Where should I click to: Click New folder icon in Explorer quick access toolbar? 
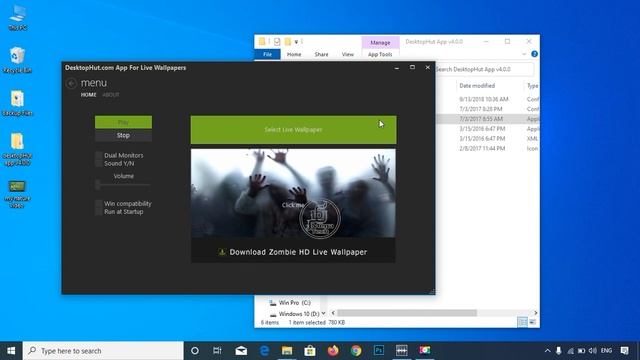pyautogui.click(x=288, y=42)
